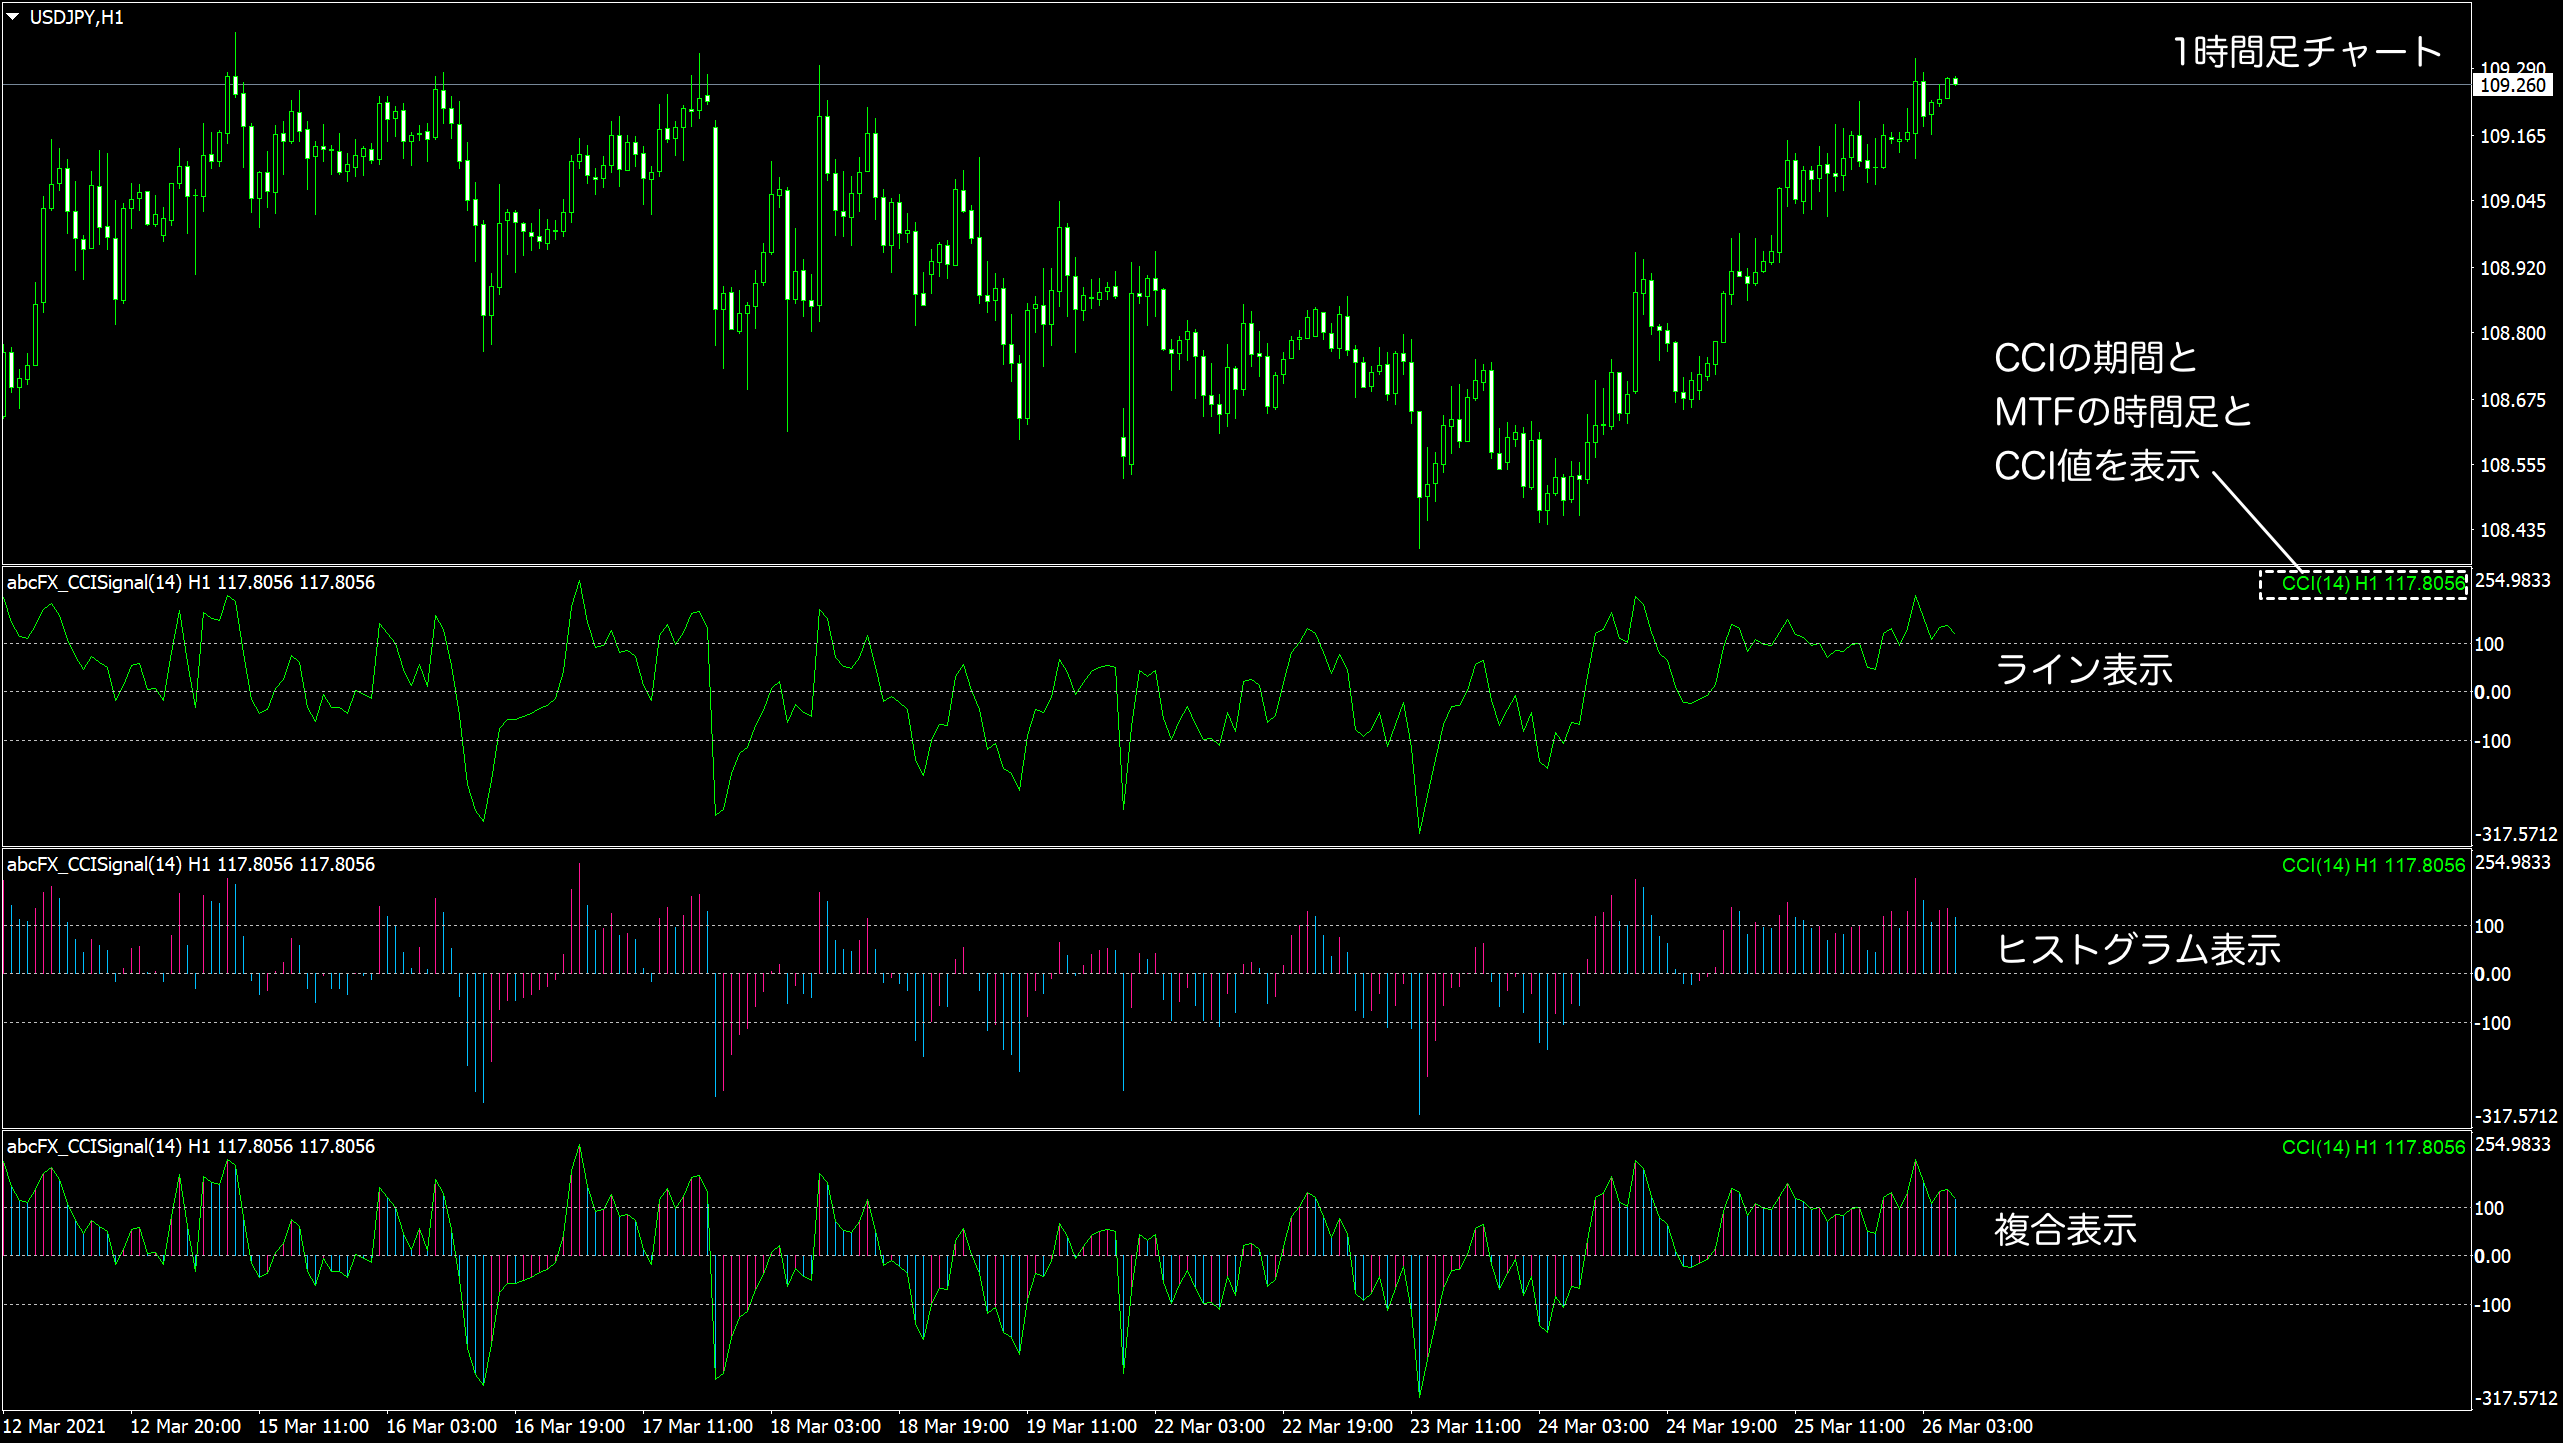Click the 22 Mar 03:00 time-axis label
2563x1443 pixels.
[1208, 1427]
